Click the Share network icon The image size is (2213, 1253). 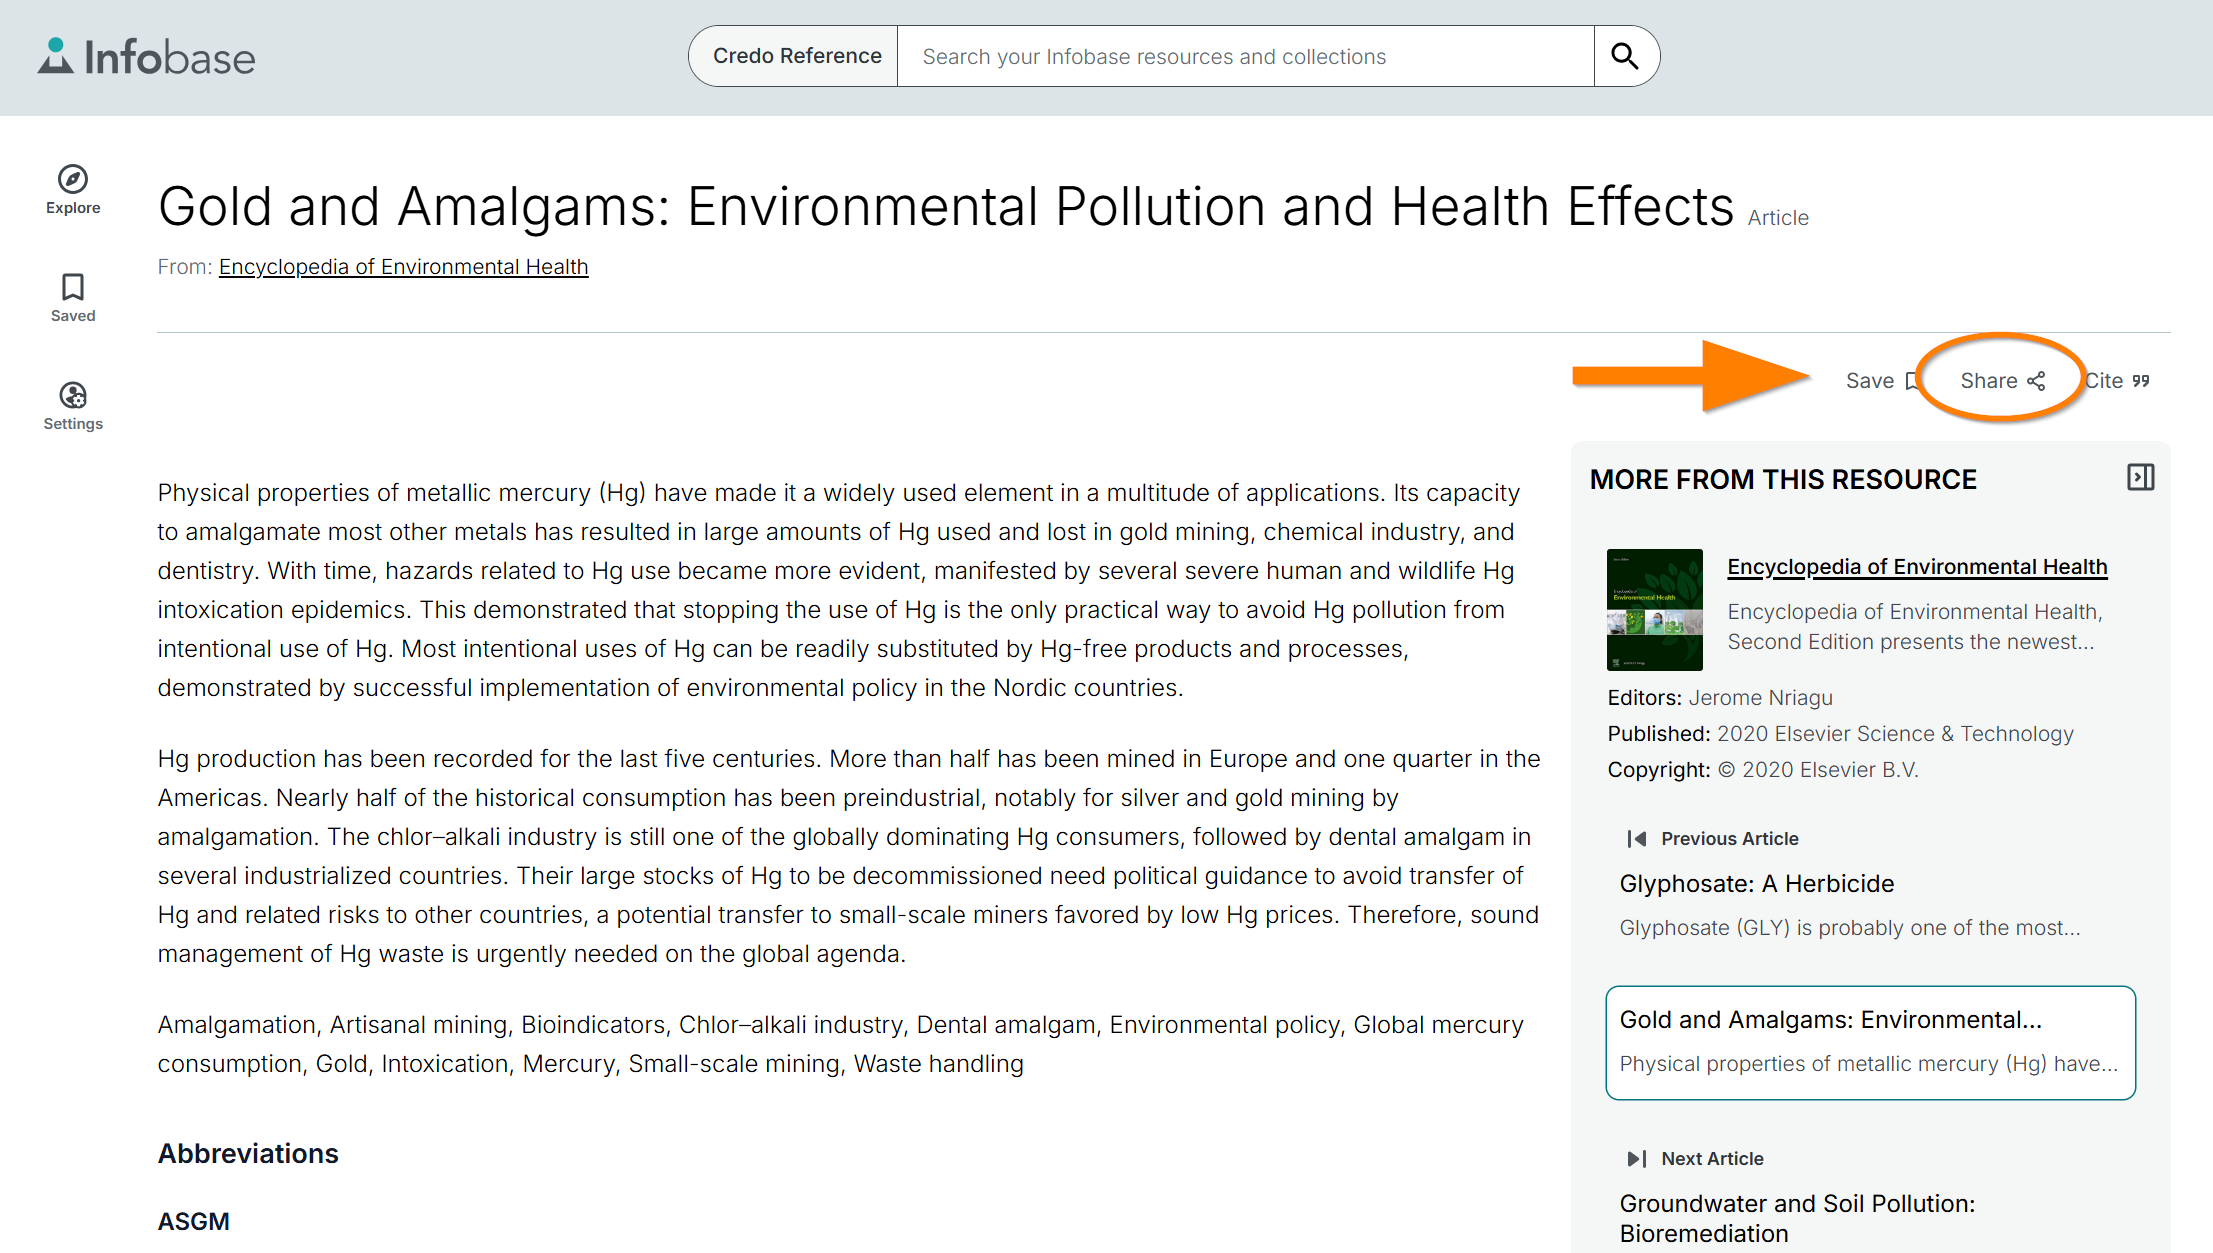click(2036, 381)
